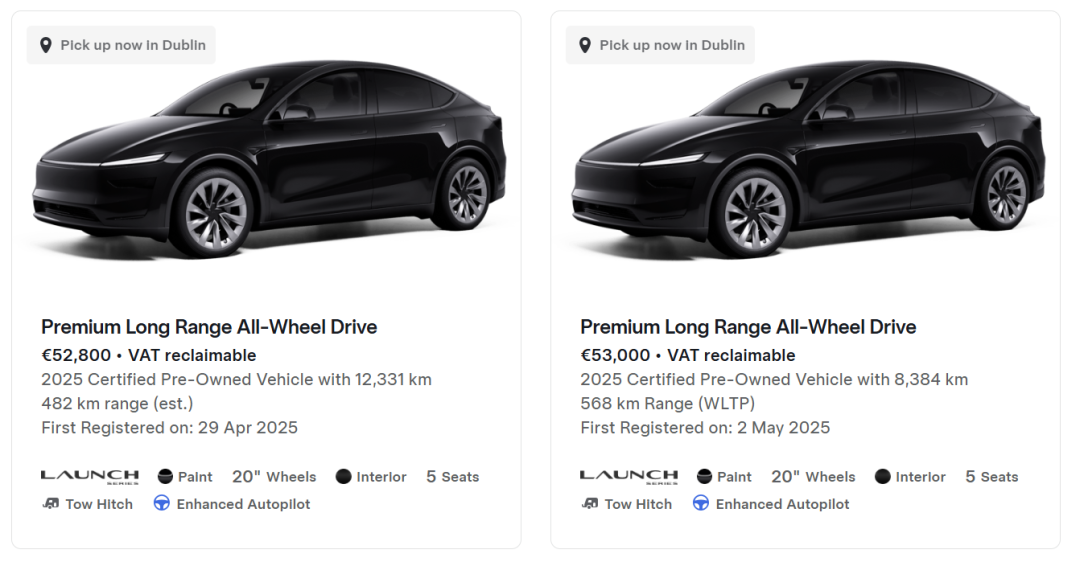
Task: Click Enhanced Autopilot steering wheel icon, second card
Action: click(701, 504)
